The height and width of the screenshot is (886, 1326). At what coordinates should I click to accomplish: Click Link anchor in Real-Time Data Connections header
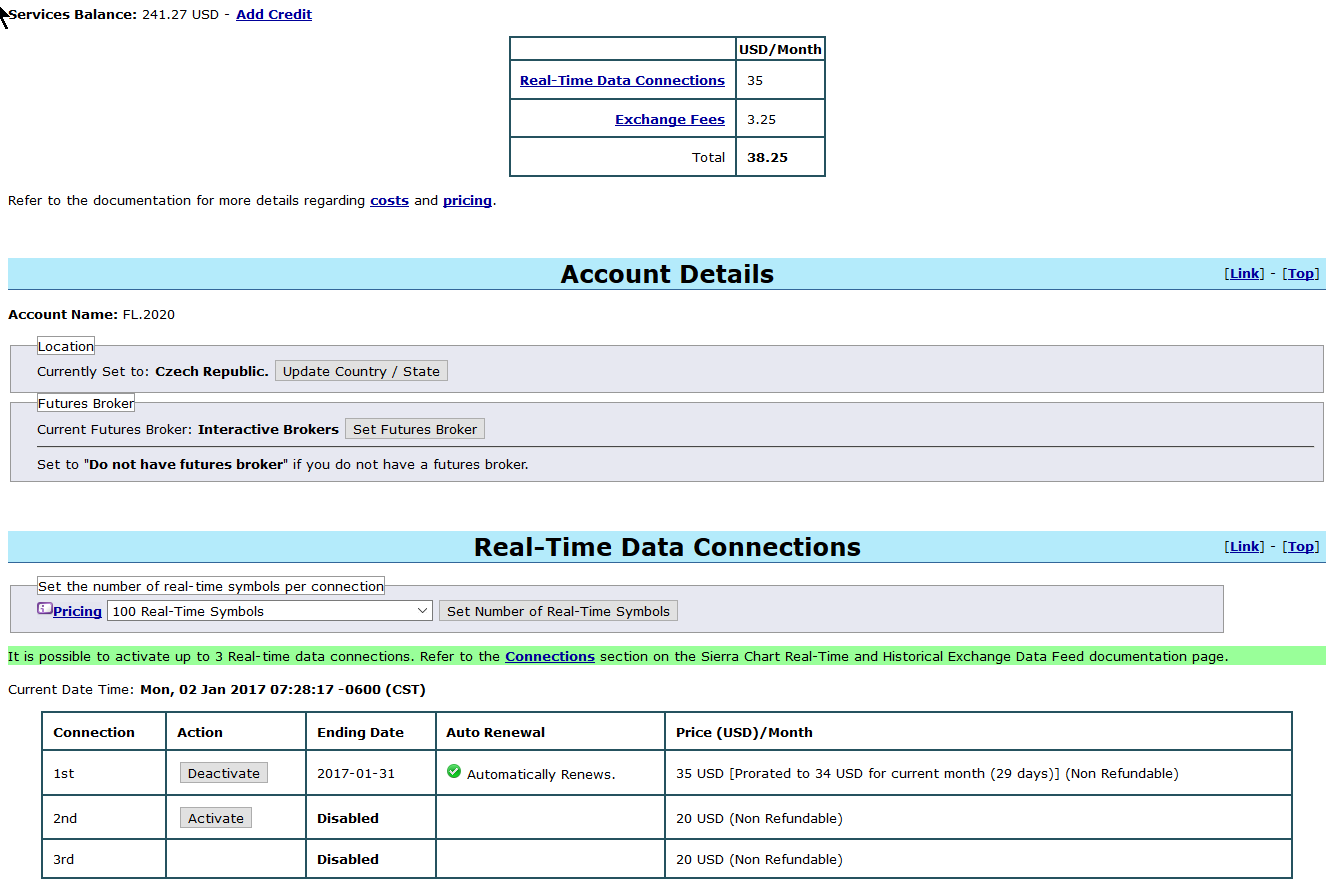(x=1244, y=547)
